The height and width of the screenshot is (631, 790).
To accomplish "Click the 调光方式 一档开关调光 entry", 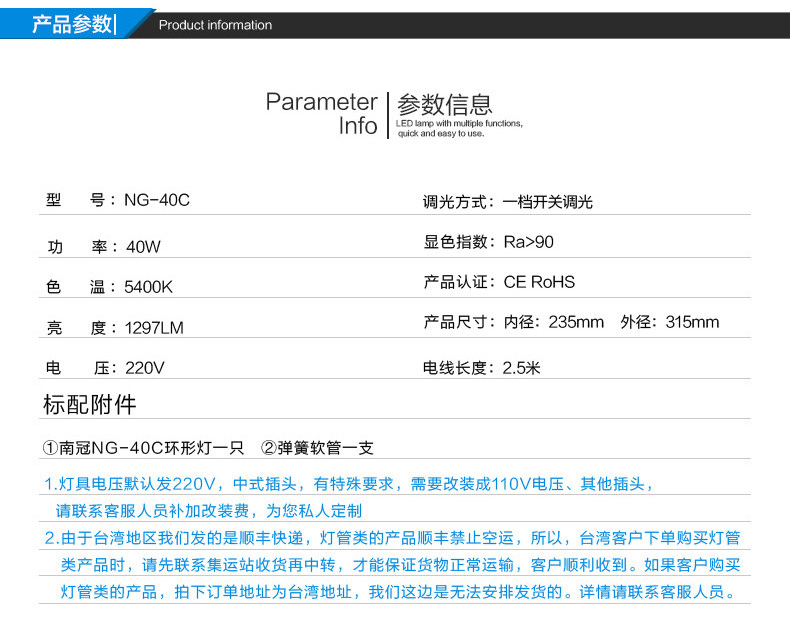I will 507,202.
